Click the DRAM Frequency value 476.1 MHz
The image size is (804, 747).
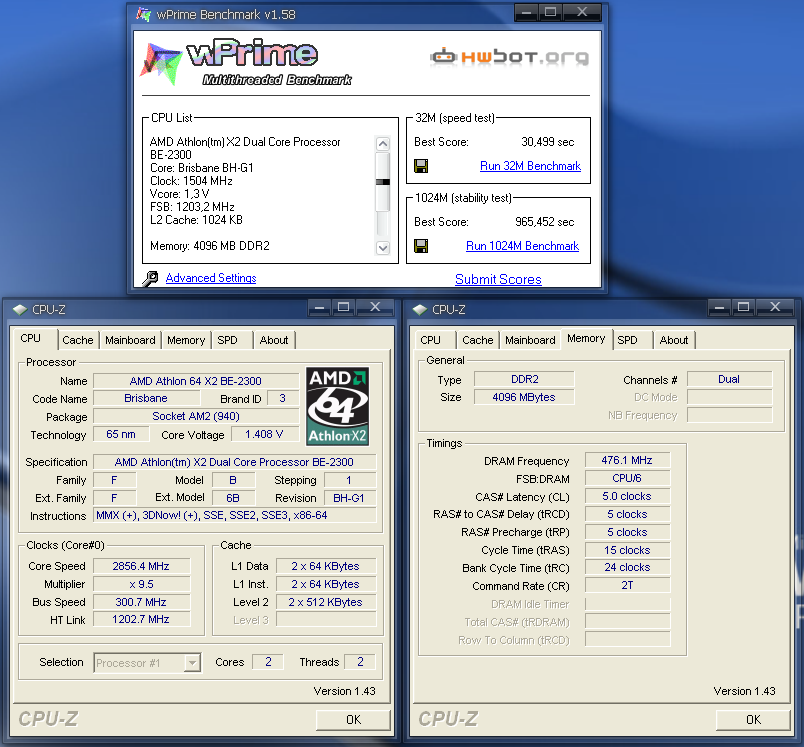627,460
